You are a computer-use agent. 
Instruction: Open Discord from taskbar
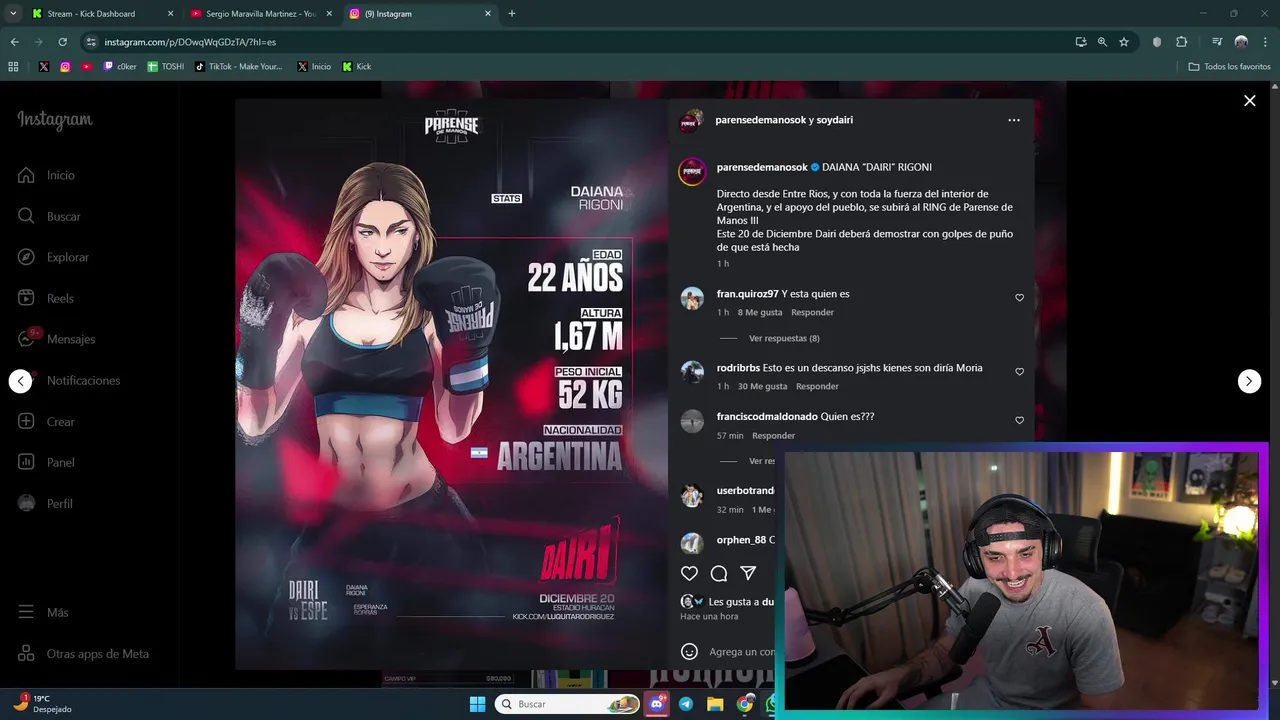[x=657, y=704]
